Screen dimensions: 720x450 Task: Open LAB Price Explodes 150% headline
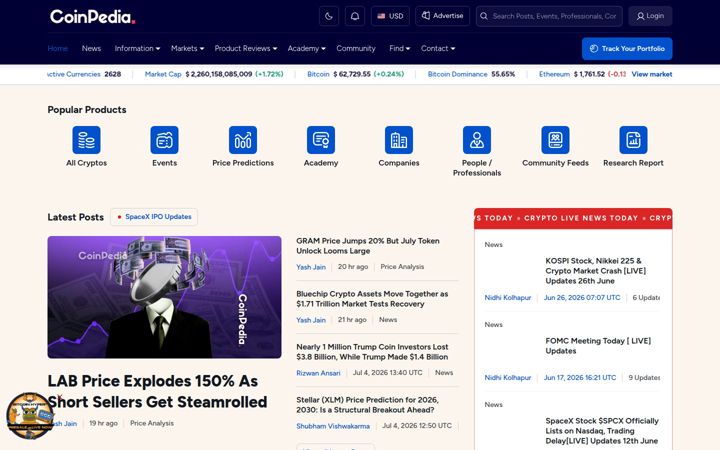(158, 391)
